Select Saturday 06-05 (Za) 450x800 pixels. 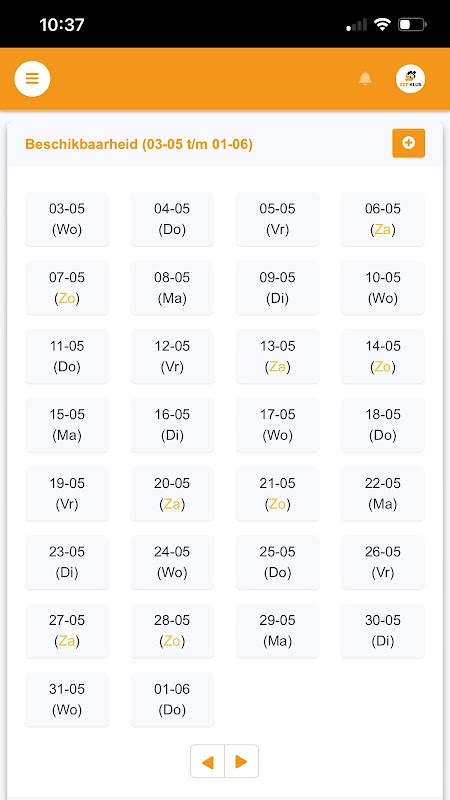click(383, 219)
